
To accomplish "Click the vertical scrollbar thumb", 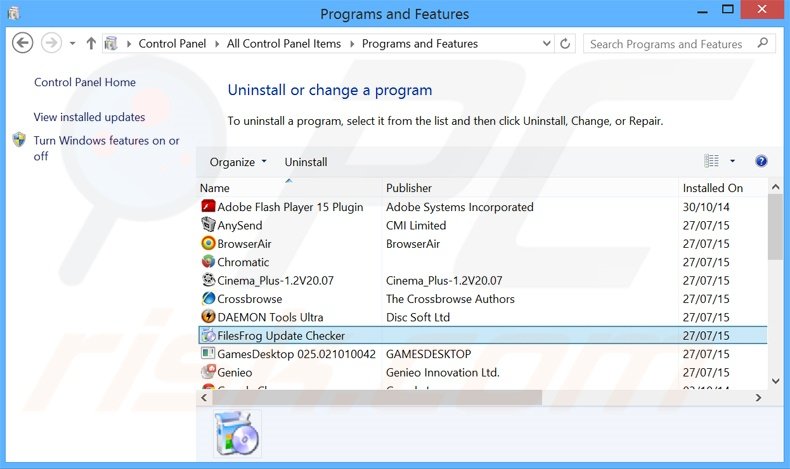I will tap(775, 227).
